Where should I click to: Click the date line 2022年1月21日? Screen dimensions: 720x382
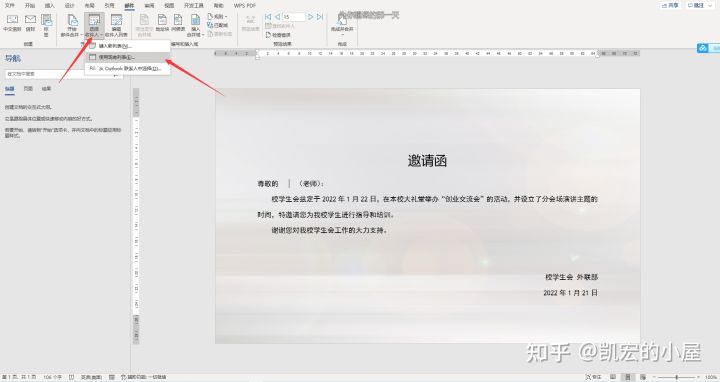pos(570,292)
